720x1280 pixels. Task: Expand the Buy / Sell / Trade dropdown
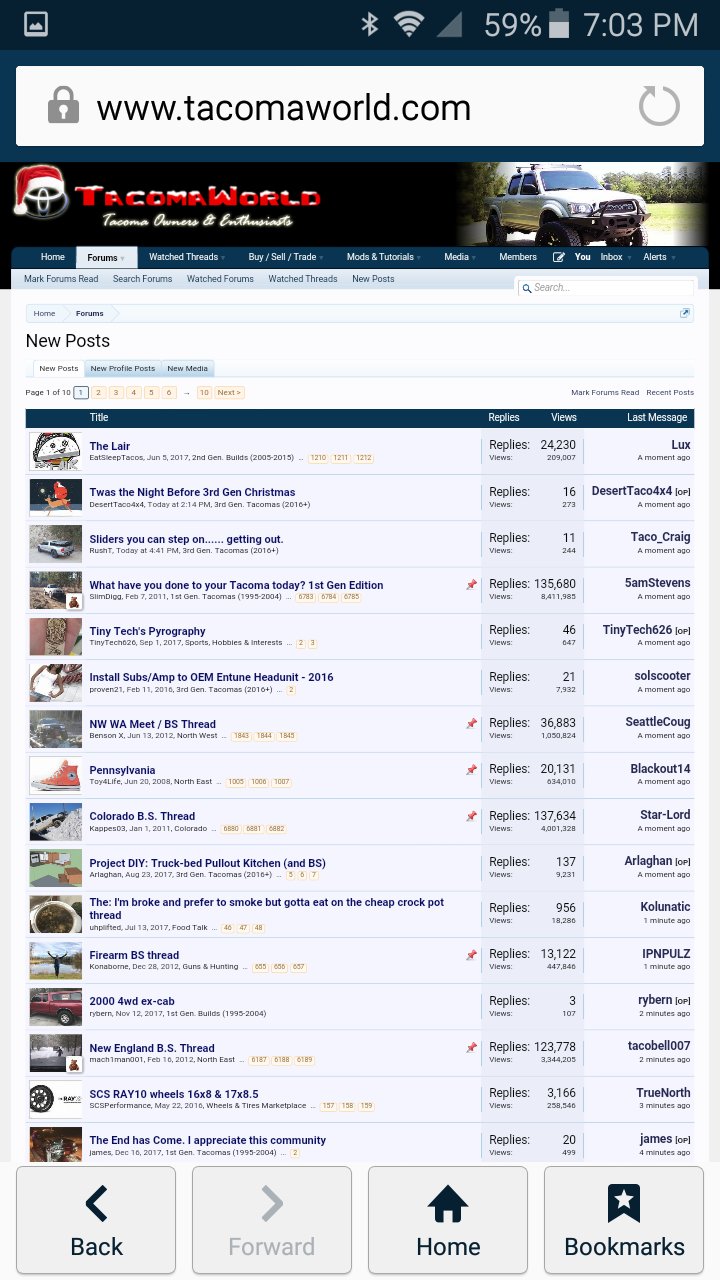322,258
